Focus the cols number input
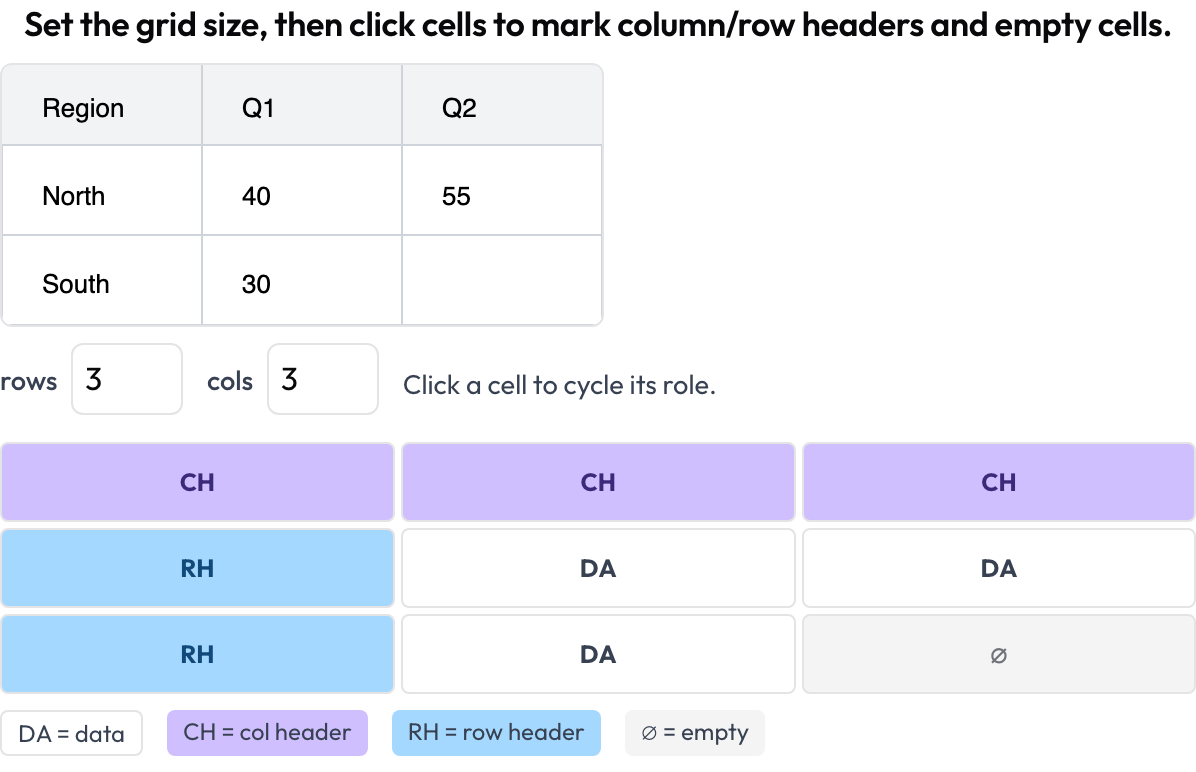This screenshot has height=772, width=1196. (x=323, y=379)
